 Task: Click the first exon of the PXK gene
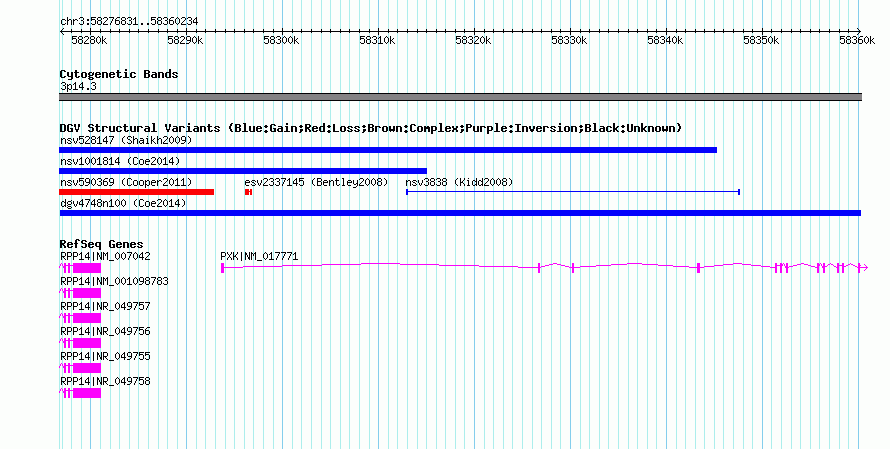click(x=222, y=268)
